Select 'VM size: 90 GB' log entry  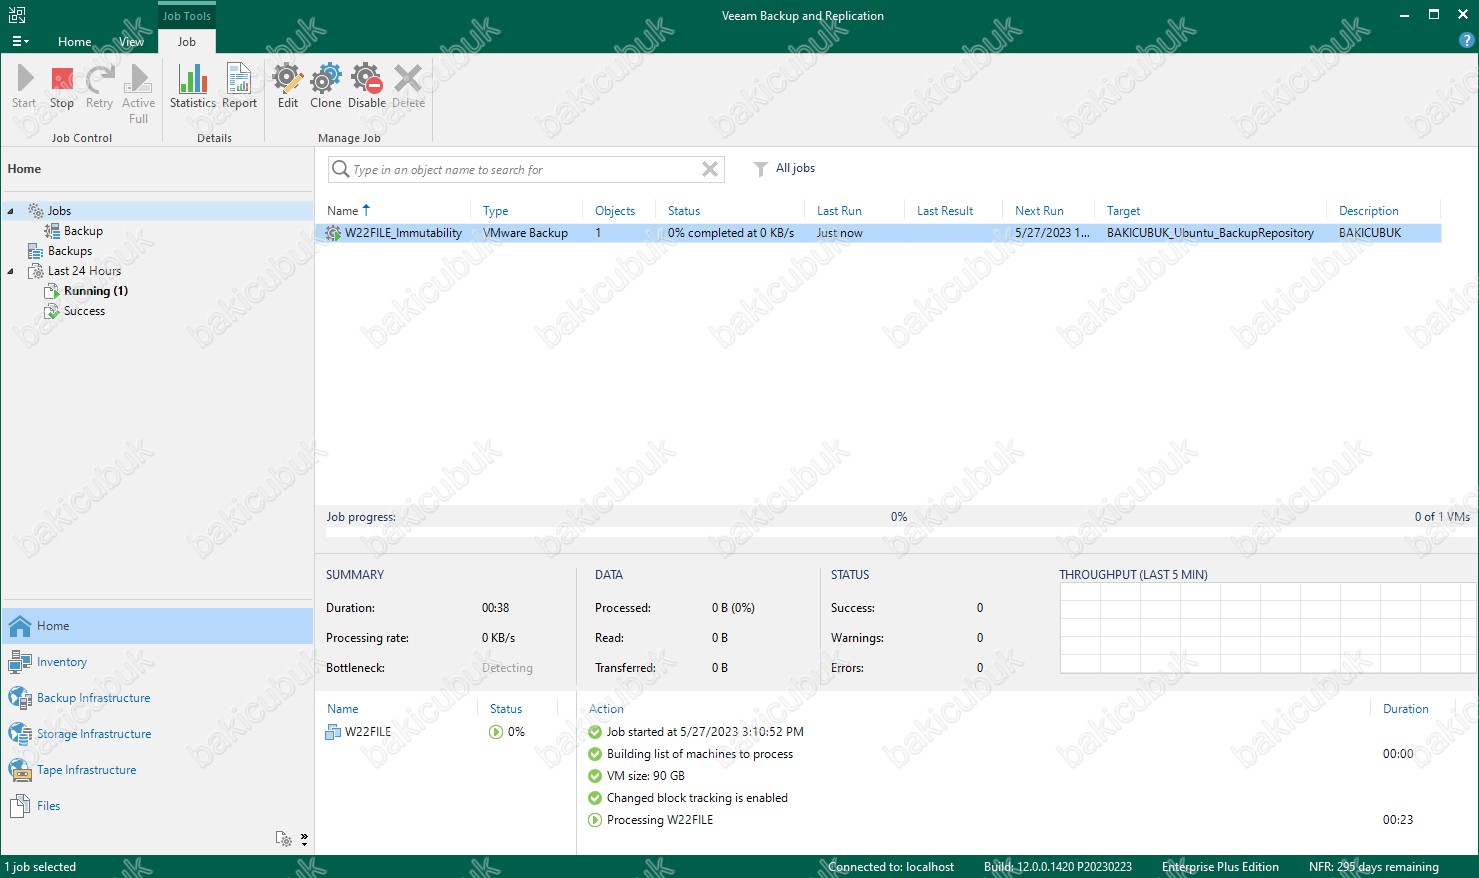coord(645,776)
